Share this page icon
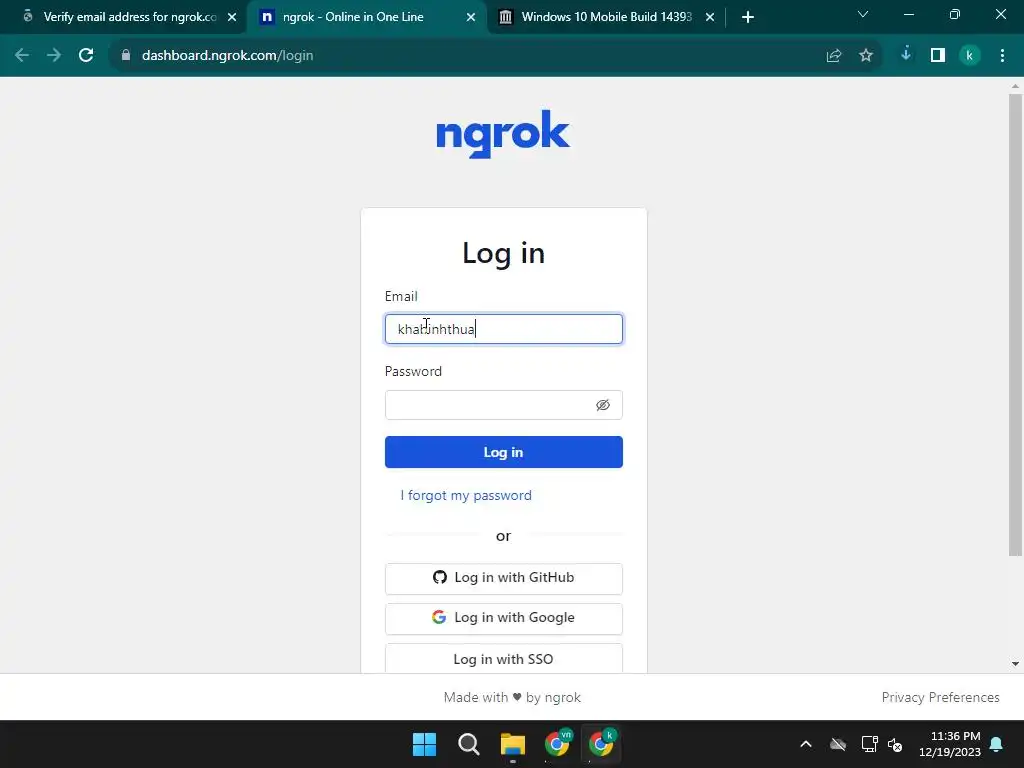The image size is (1024, 768). click(x=834, y=56)
